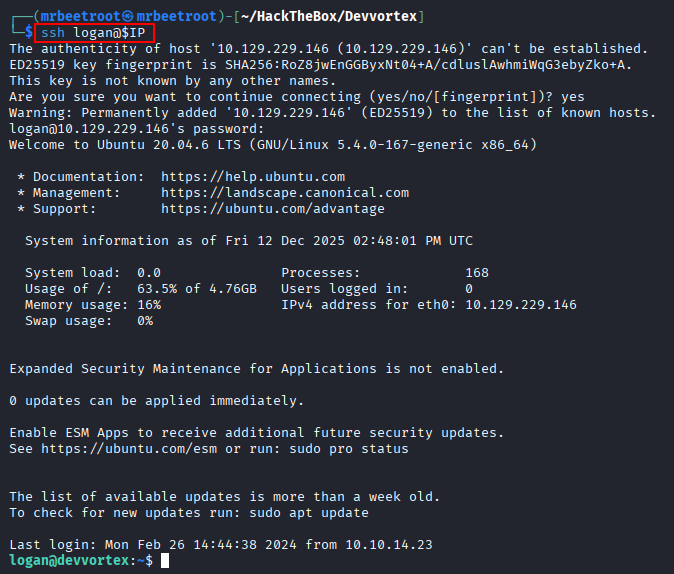Image resolution: width=674 pixels, height=574 pixels.
Task: Click the 'sudo apt update' command text
Action: click(309, 513)
